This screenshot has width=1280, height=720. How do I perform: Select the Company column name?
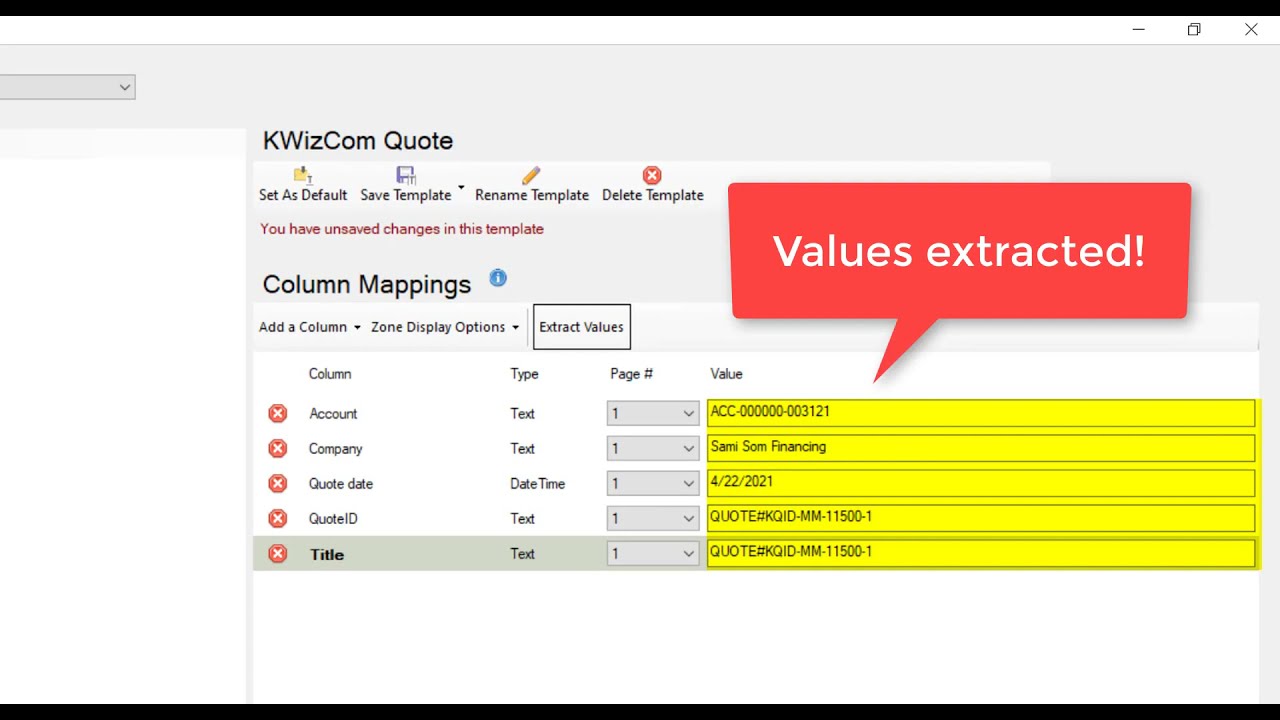335,449
